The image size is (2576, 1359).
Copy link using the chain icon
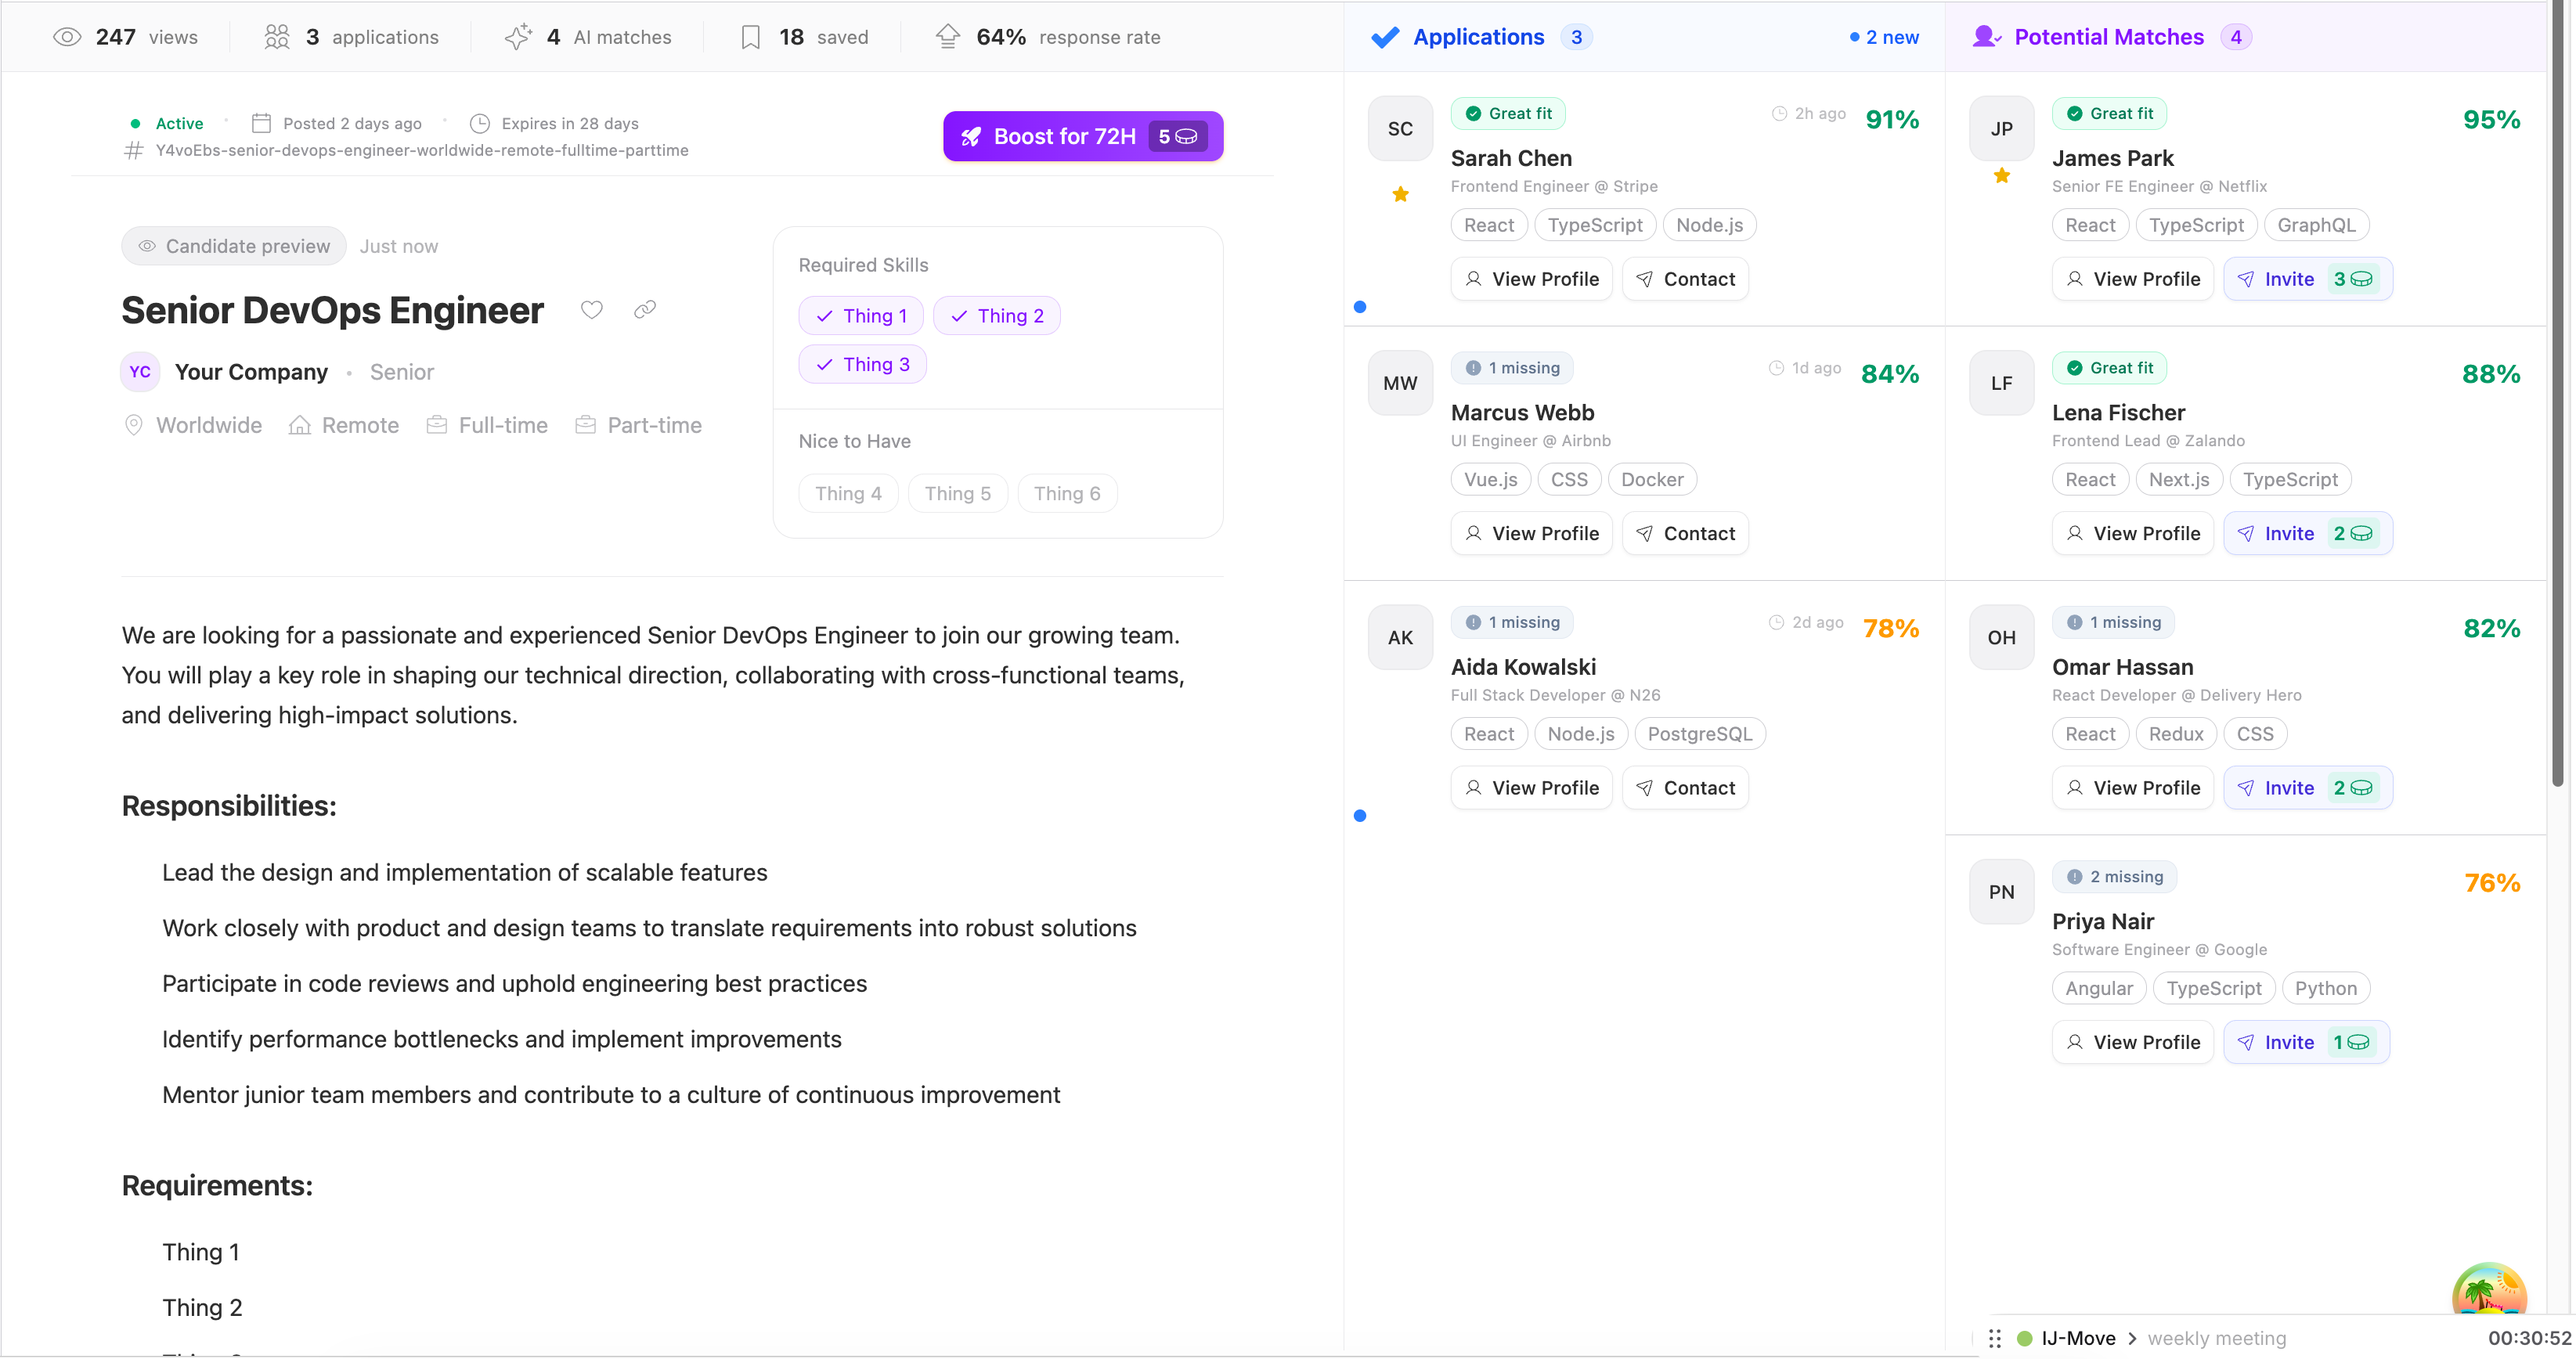(645, 310)
